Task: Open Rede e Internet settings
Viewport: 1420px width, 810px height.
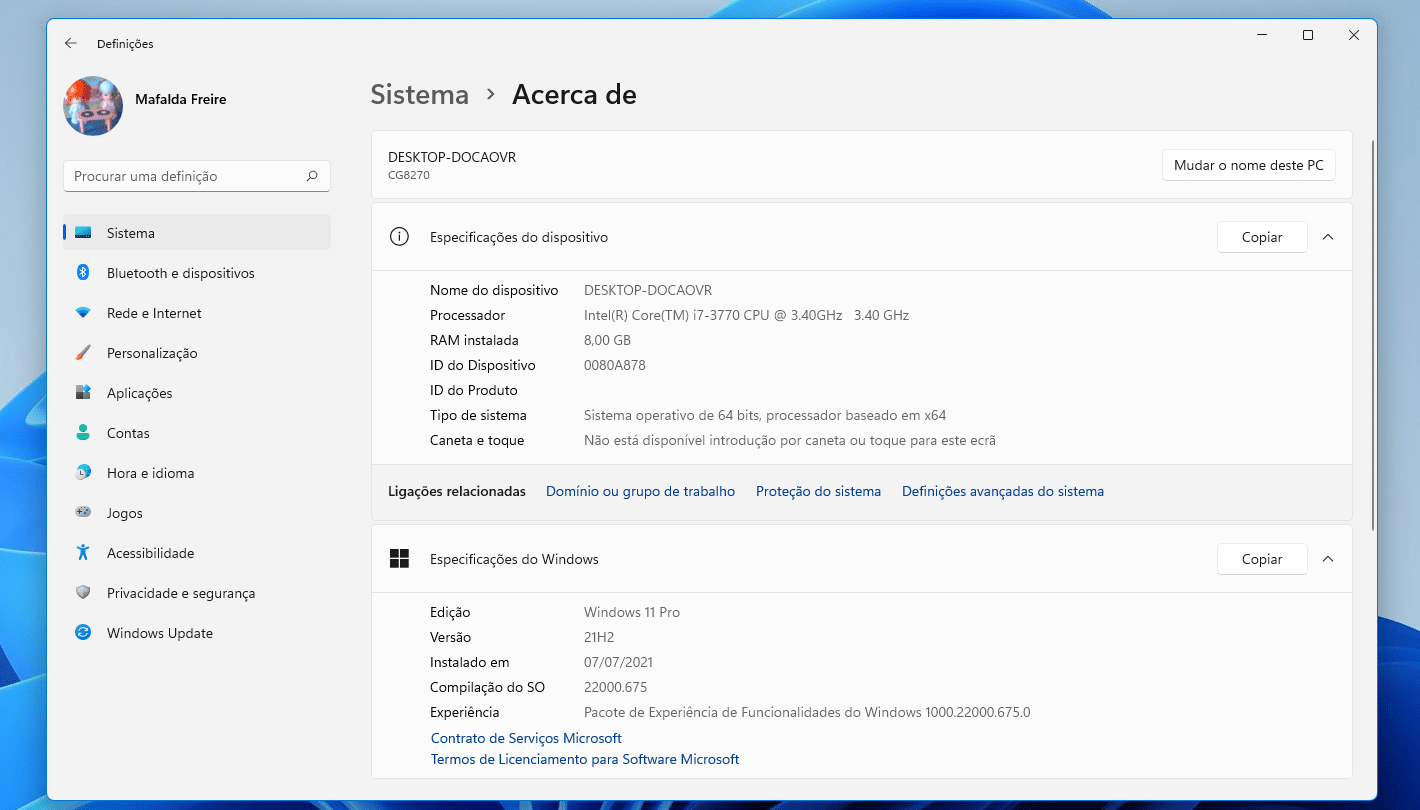Action: (154, 313)
